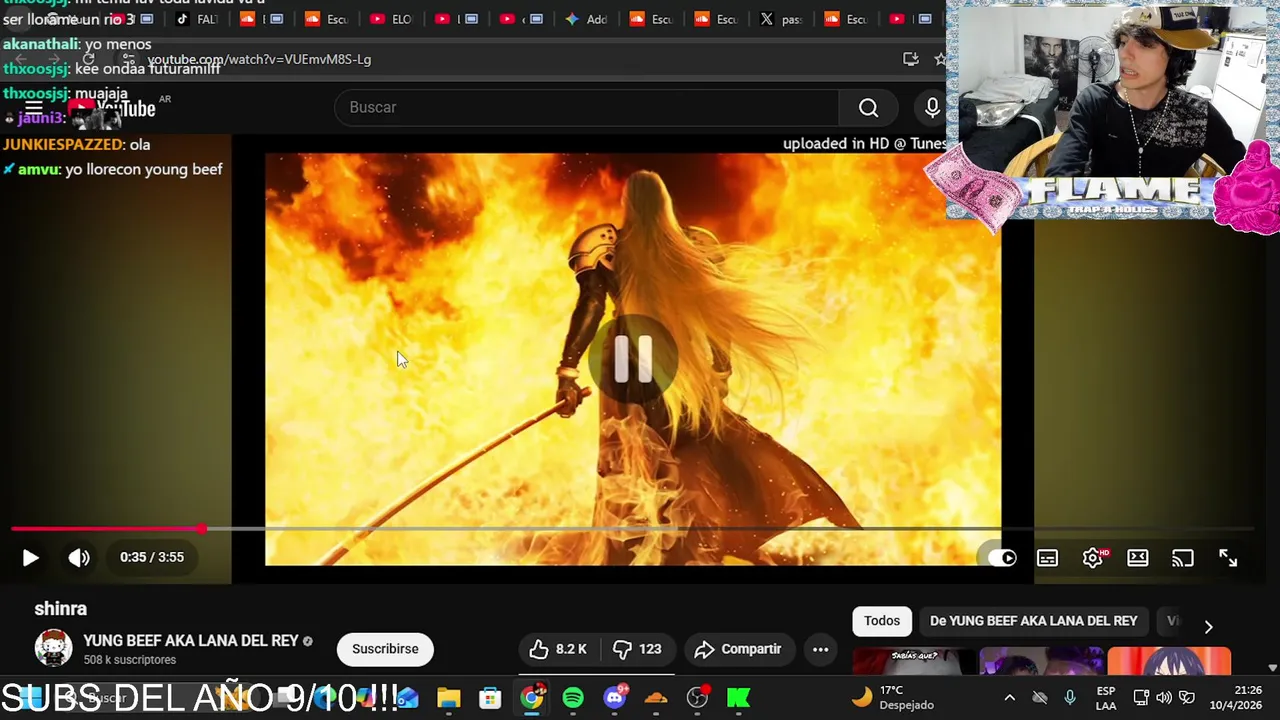Screen dimensions: 1280x720
Task: Like the video showing 8.2 K
Action: click(558, 649)
